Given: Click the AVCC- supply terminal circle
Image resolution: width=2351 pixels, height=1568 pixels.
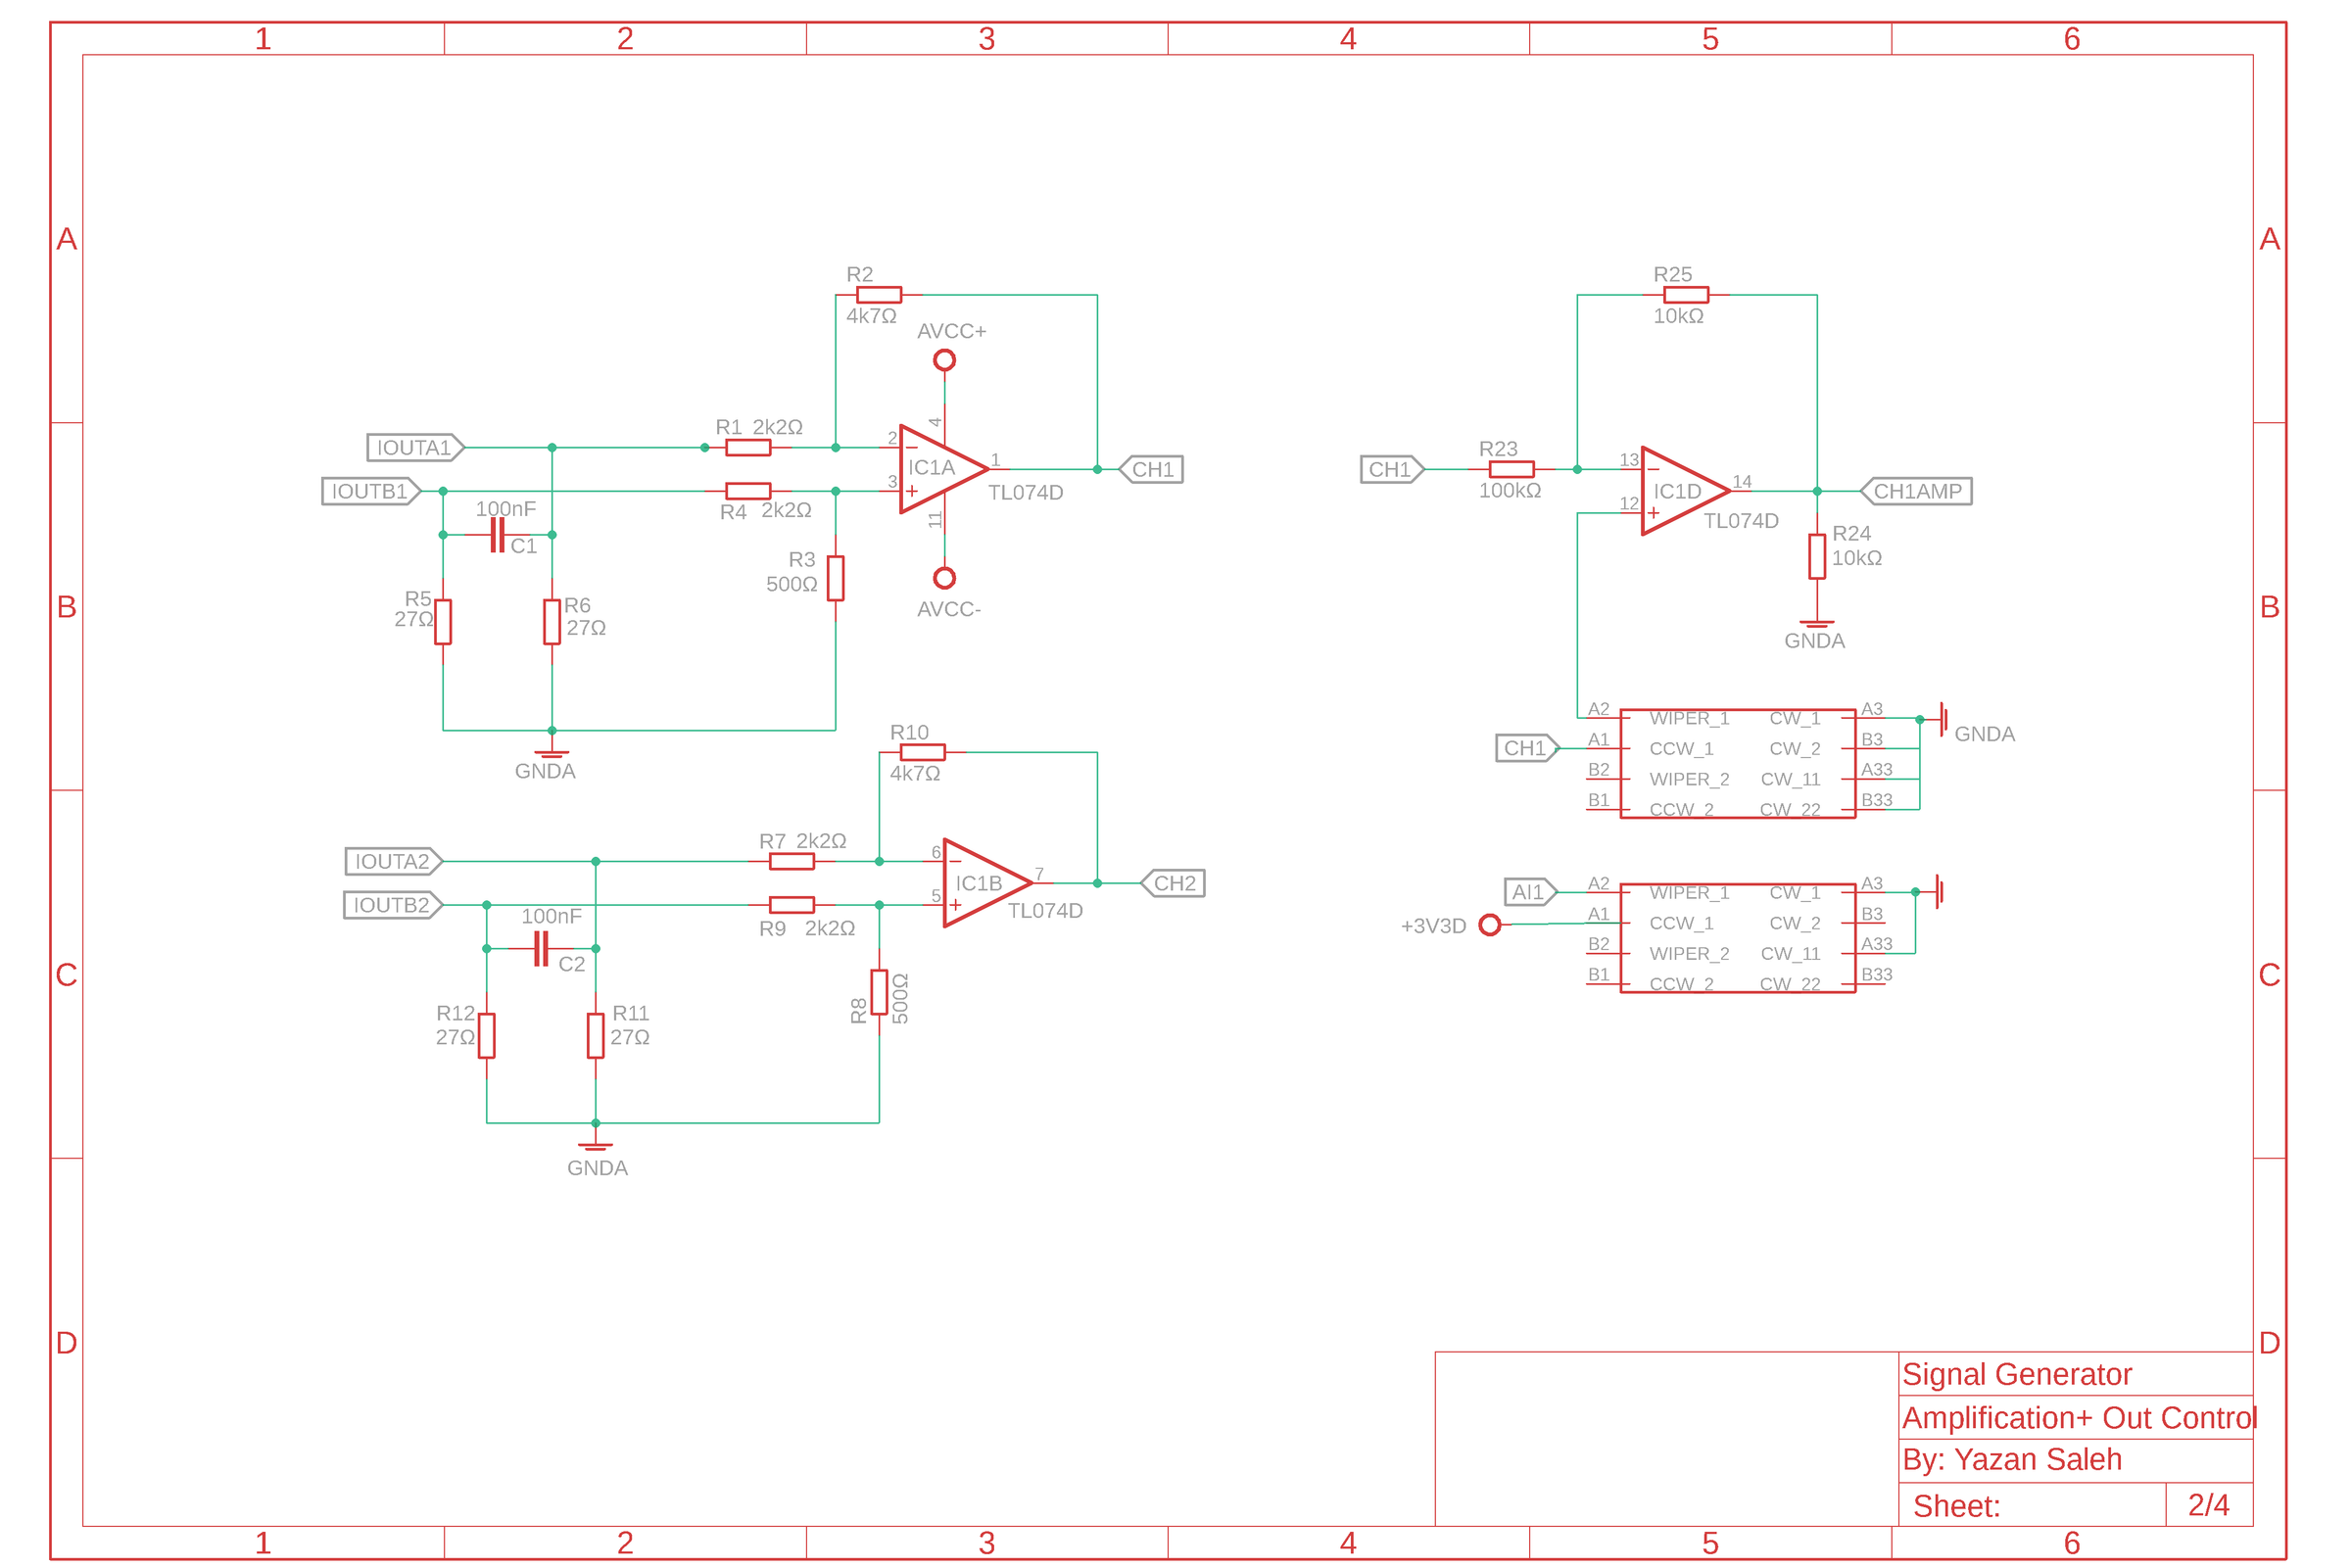Looking at the screenshot, I should point(943,576).
